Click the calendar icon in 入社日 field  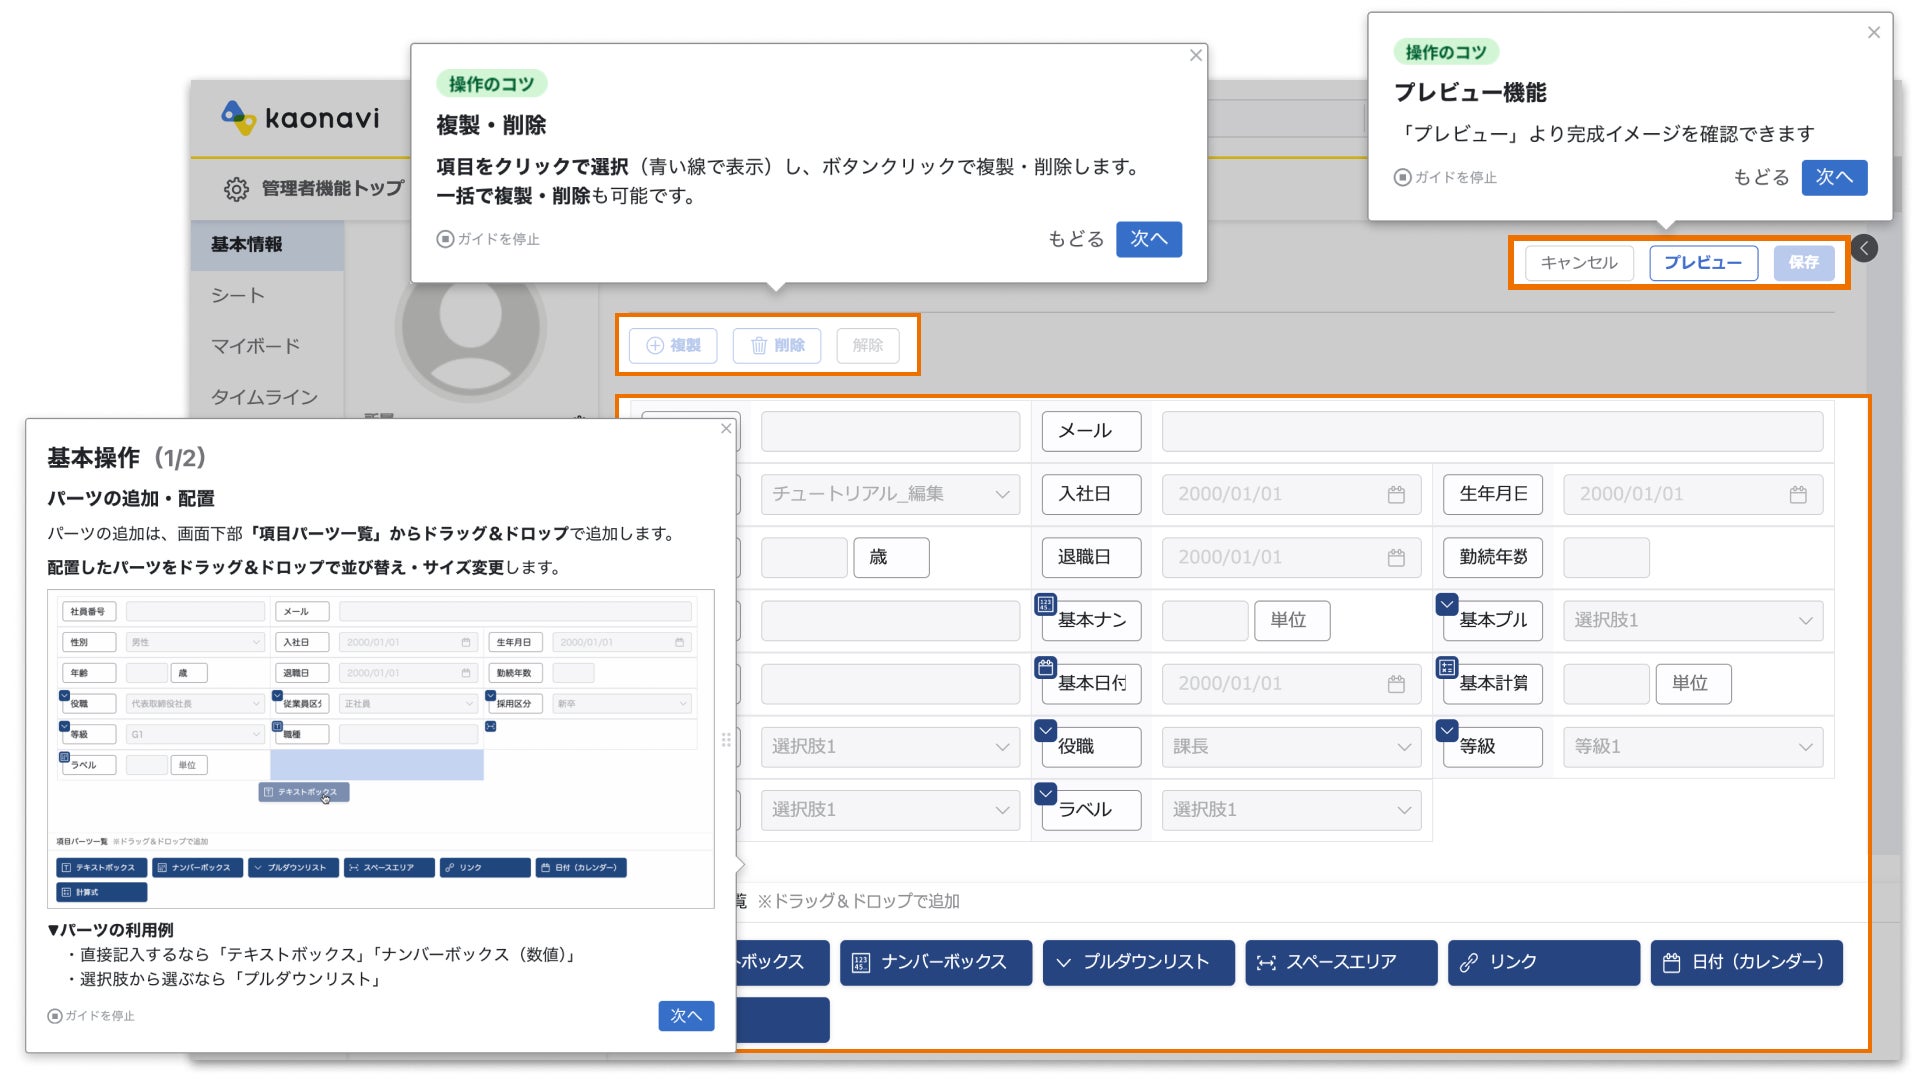[x=1396, y=494]
